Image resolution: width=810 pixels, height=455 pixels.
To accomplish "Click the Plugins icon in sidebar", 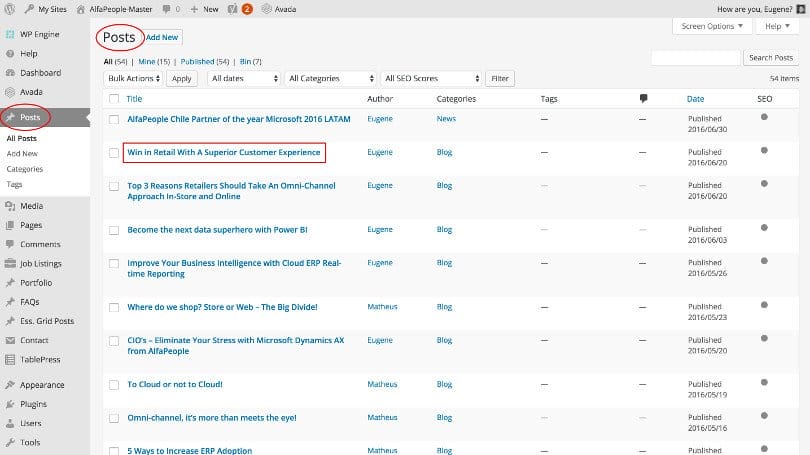I will click(x=10, y=404).
